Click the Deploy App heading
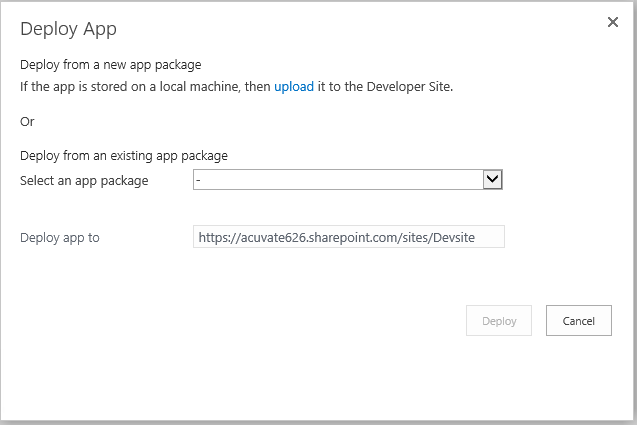Screen dimensions: 637x425 pos(68,29)
